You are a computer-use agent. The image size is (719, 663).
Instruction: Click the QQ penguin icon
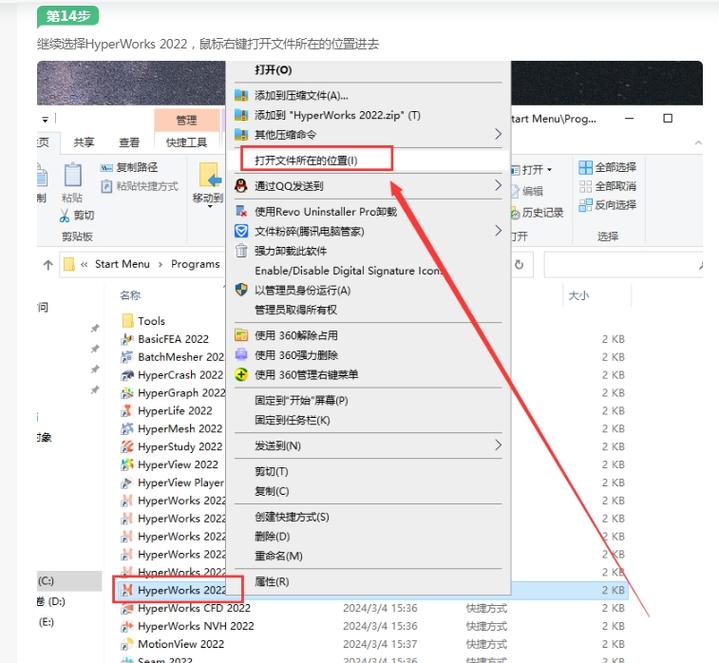(x=241, y=186)
